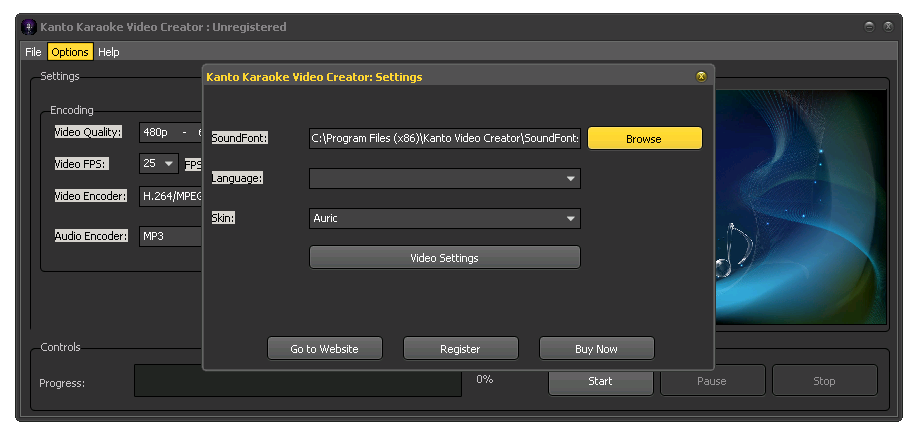This screenshot has width=924, height=444.
Task: Minimize the Kanto Karaoke main window
Action: (x=869, y=27)
